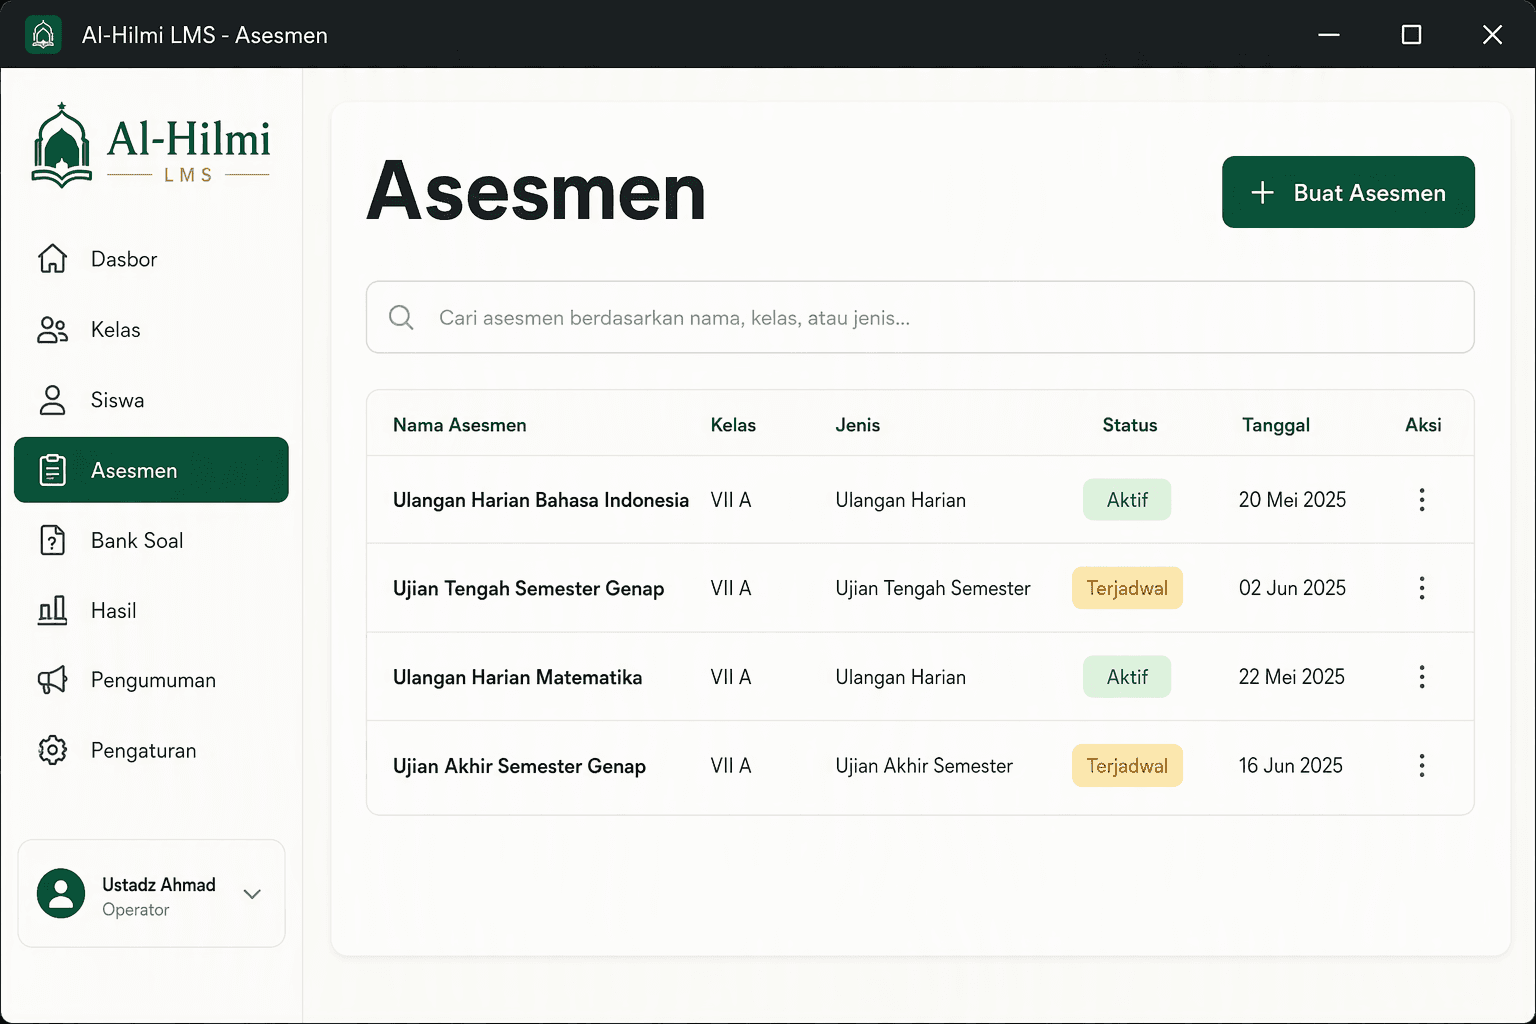The image size is (1536, 1024).
Task: Open the Ulangan Harian Matematika row title
Action: coord(517,677)
